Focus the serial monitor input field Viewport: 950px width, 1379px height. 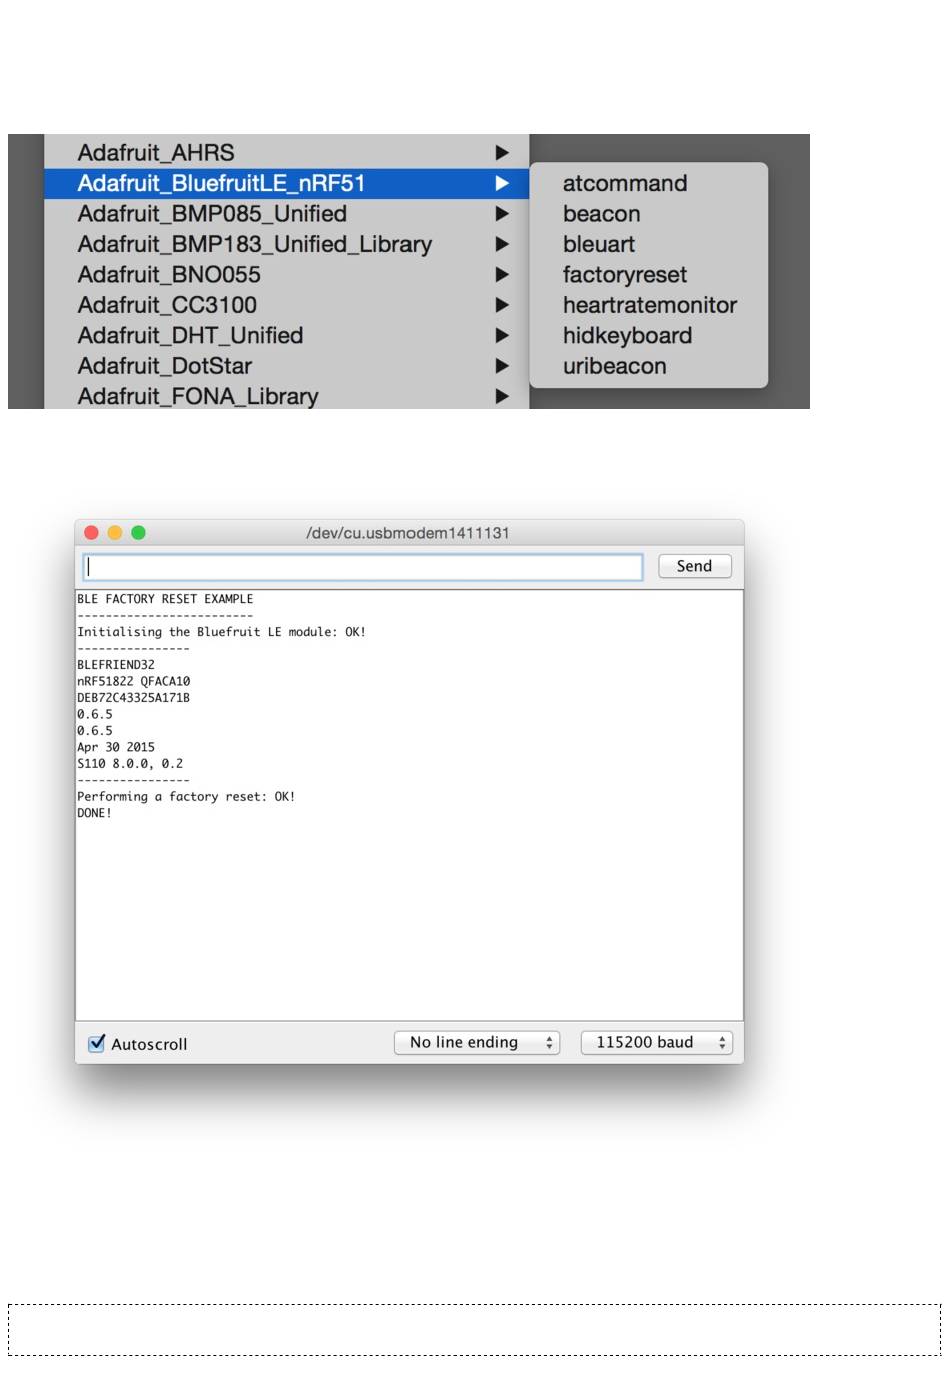click(x=362, y=567)
